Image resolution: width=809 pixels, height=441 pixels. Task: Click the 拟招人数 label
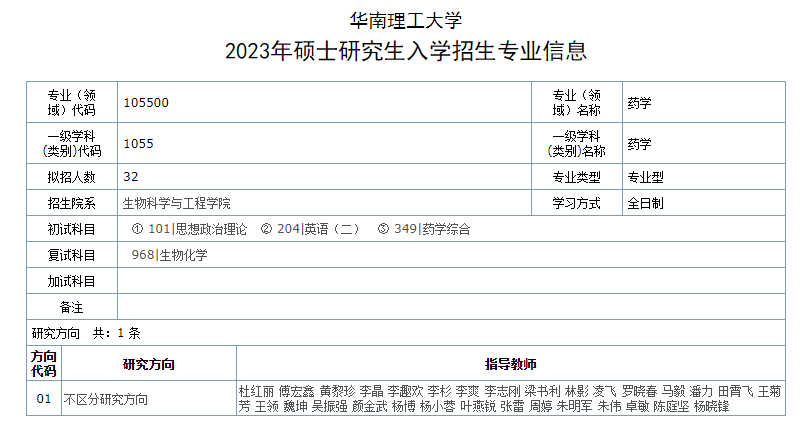pos(72,177)
